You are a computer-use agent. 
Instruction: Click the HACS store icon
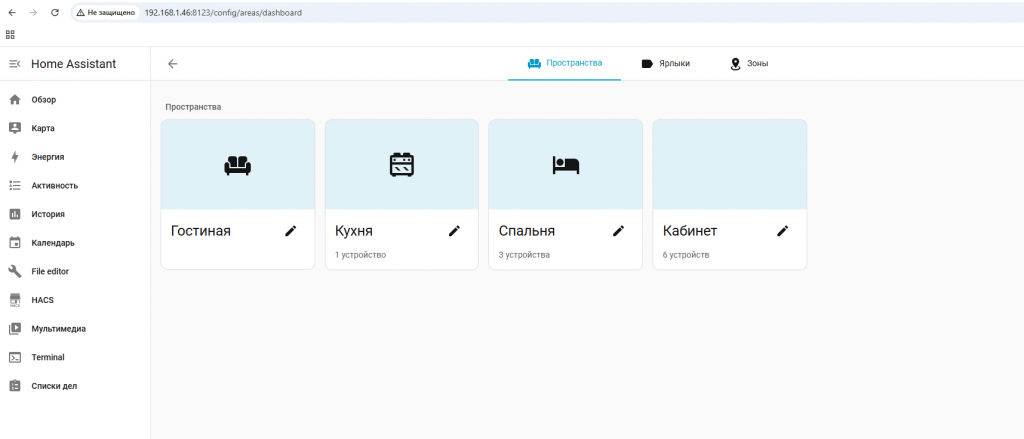14,300
